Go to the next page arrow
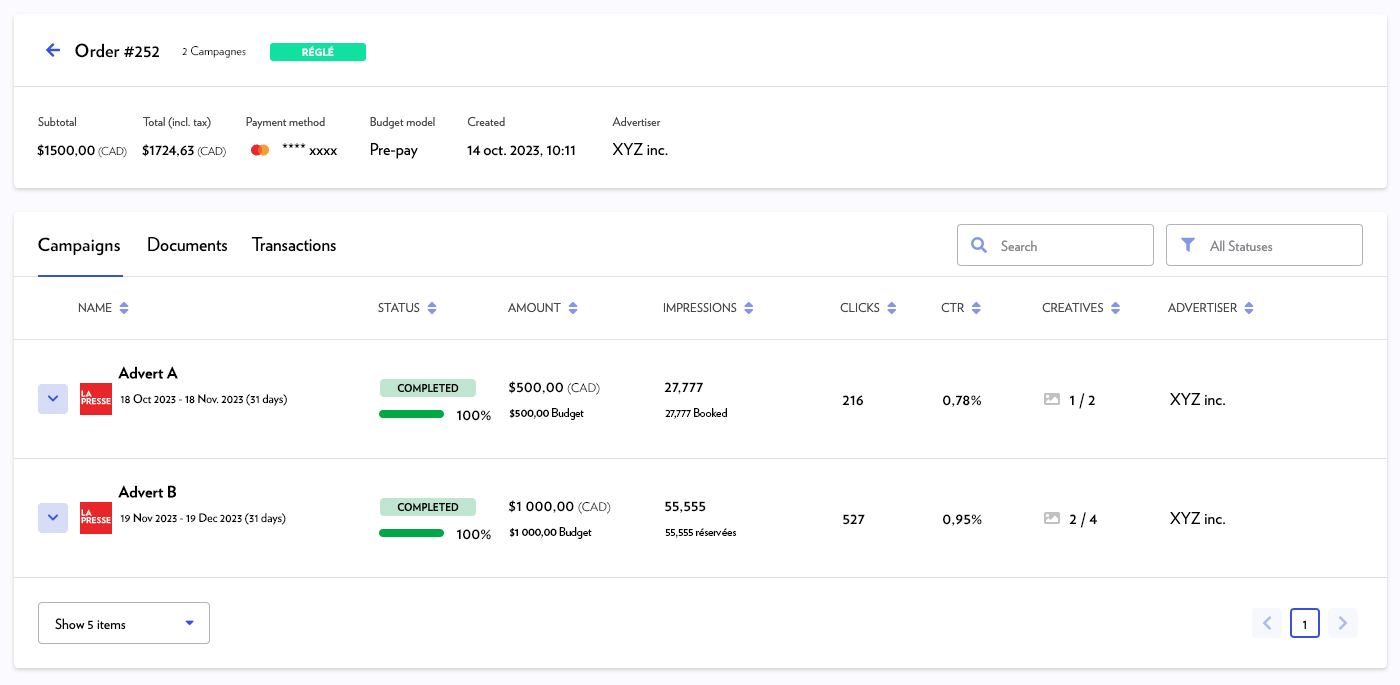 click(x=1343, y=623)
